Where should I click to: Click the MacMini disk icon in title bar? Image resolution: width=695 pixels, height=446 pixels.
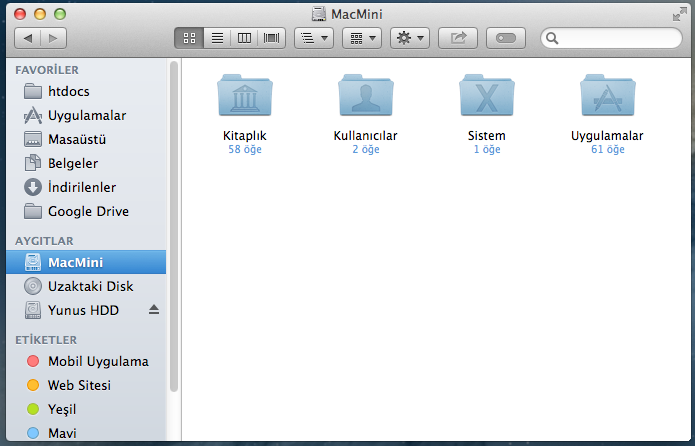pos(319,14)
